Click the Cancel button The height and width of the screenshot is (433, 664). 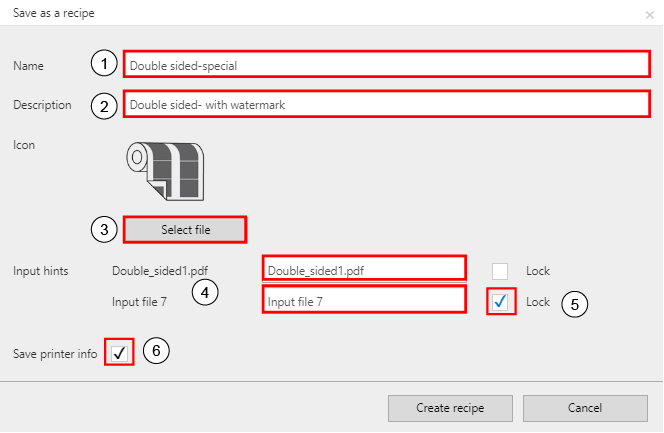585,408
